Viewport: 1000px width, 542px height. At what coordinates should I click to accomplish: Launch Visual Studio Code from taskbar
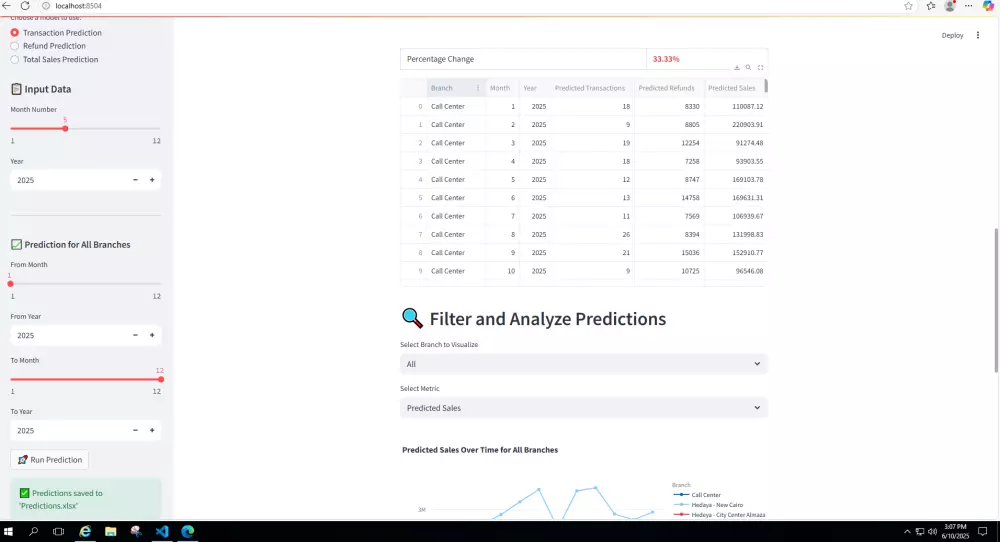[162, 531]
